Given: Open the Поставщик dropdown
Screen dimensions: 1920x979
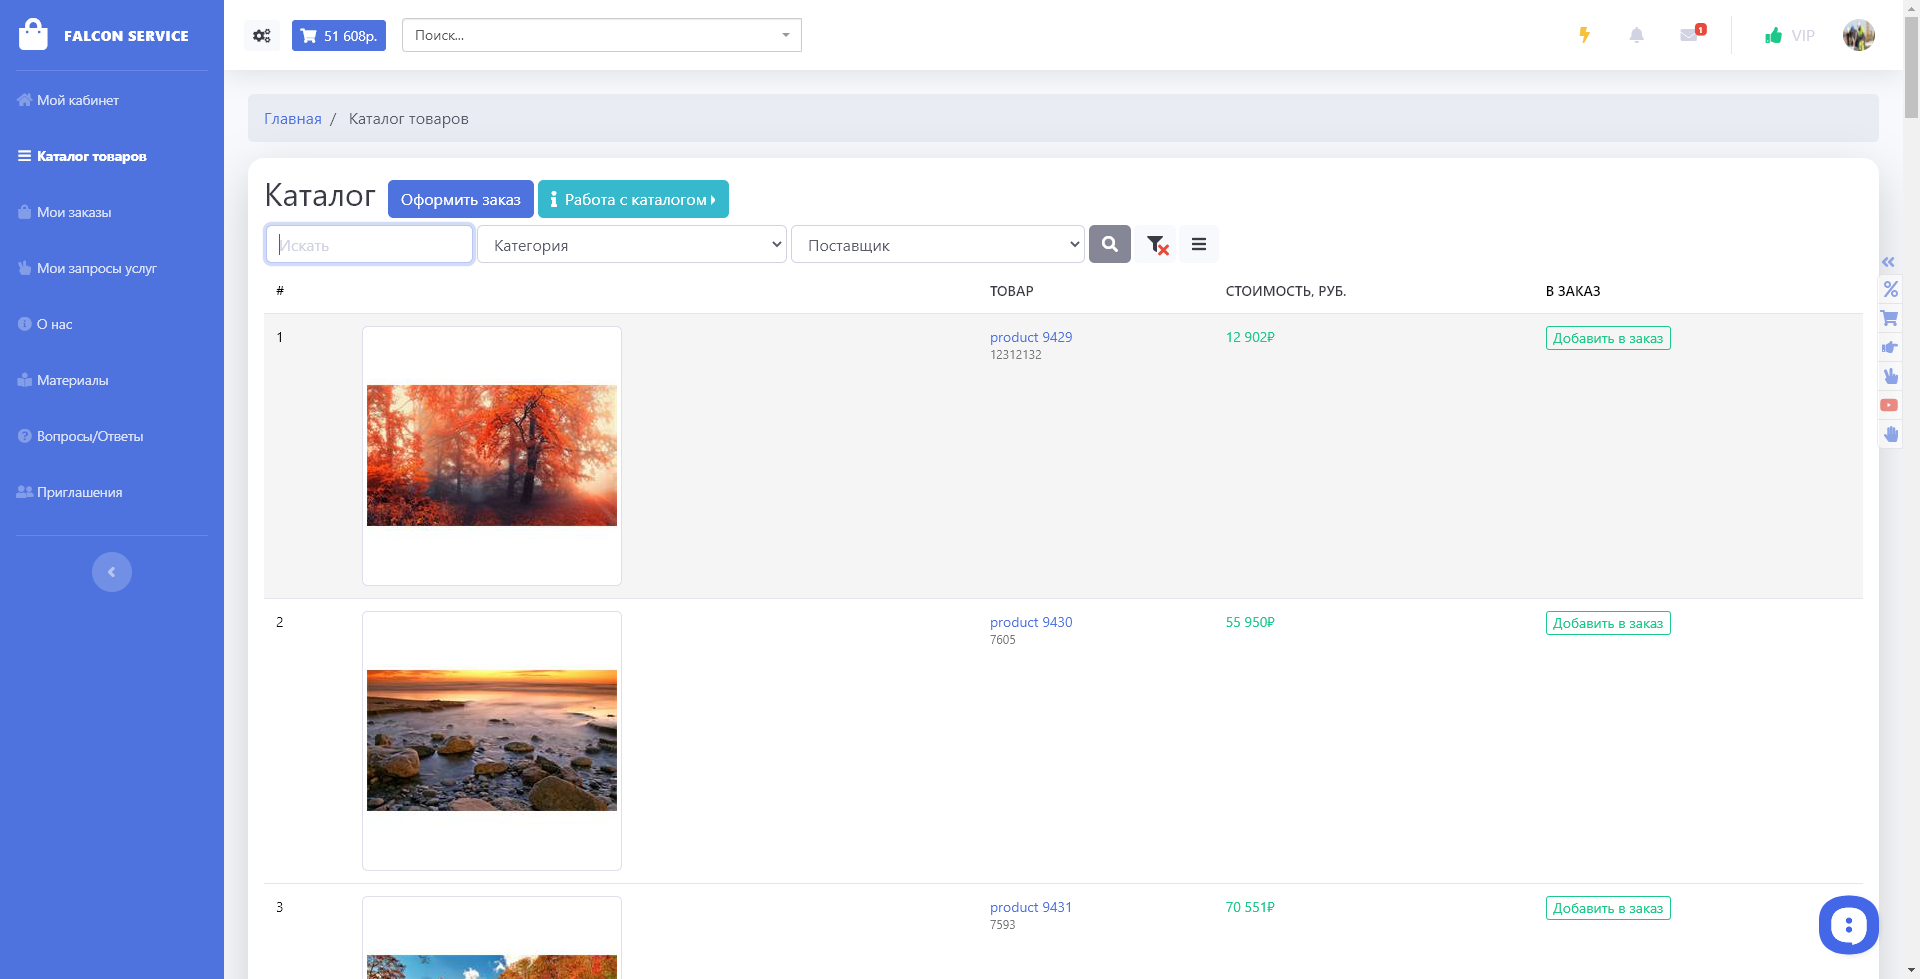Looking at the screenshot, I should point(938,245).
